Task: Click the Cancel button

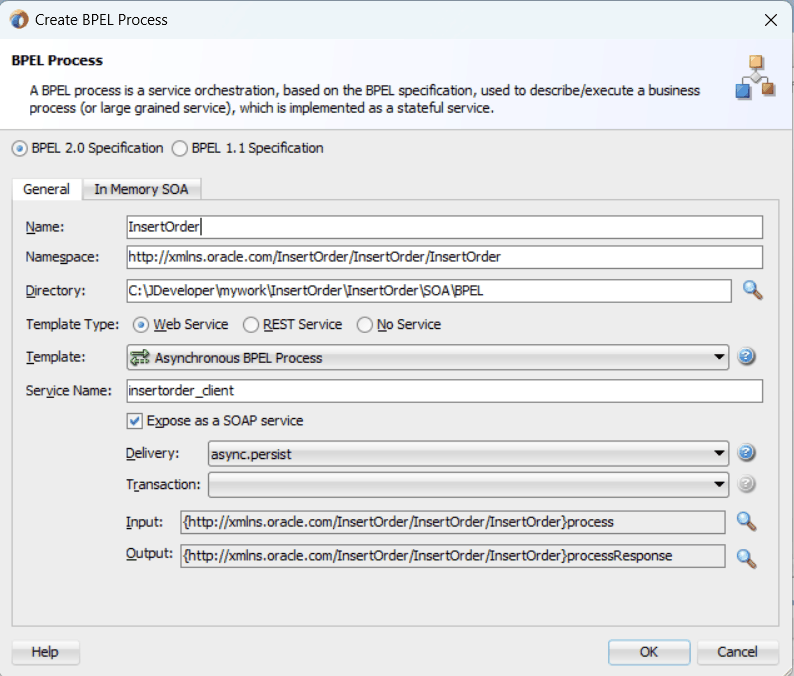Action: (x=737, y=652)
